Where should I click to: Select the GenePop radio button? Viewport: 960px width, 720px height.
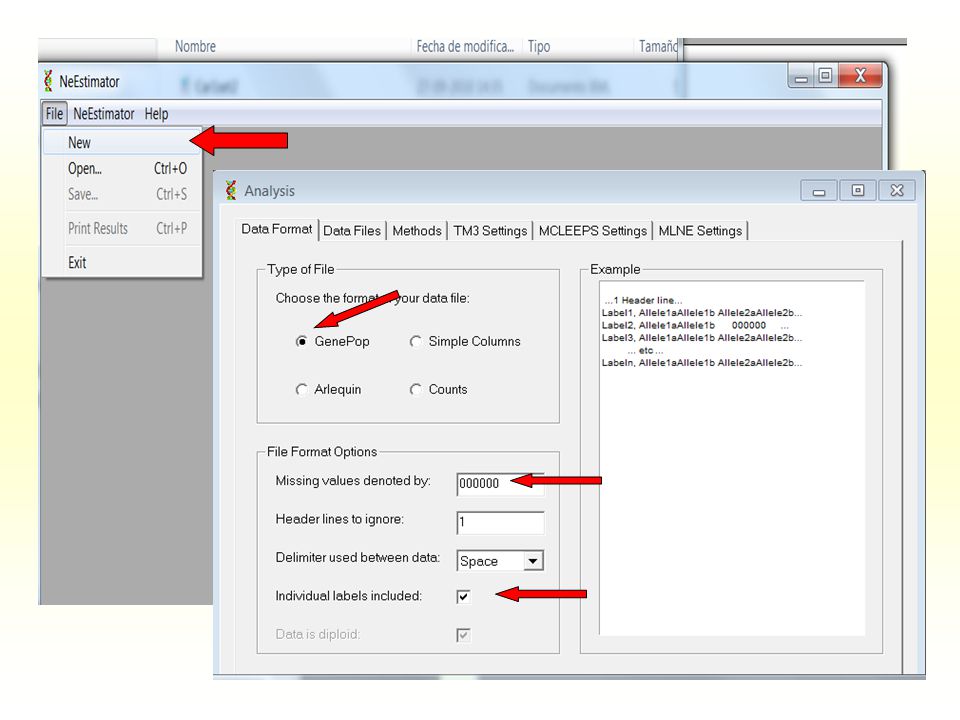tap(301, 342)
